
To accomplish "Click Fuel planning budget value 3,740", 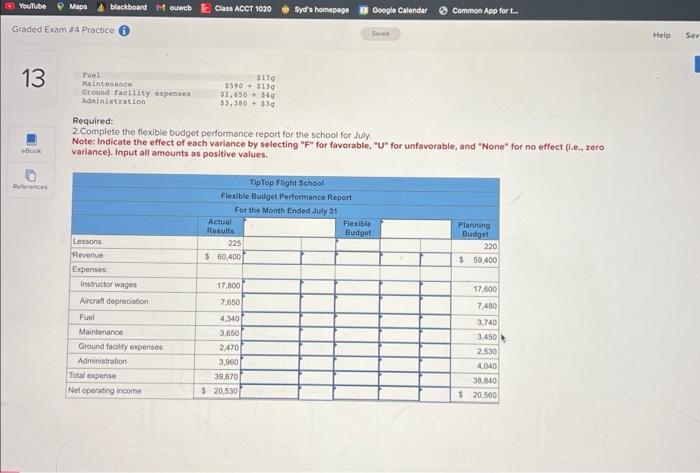I will click(x=487, y=322).
